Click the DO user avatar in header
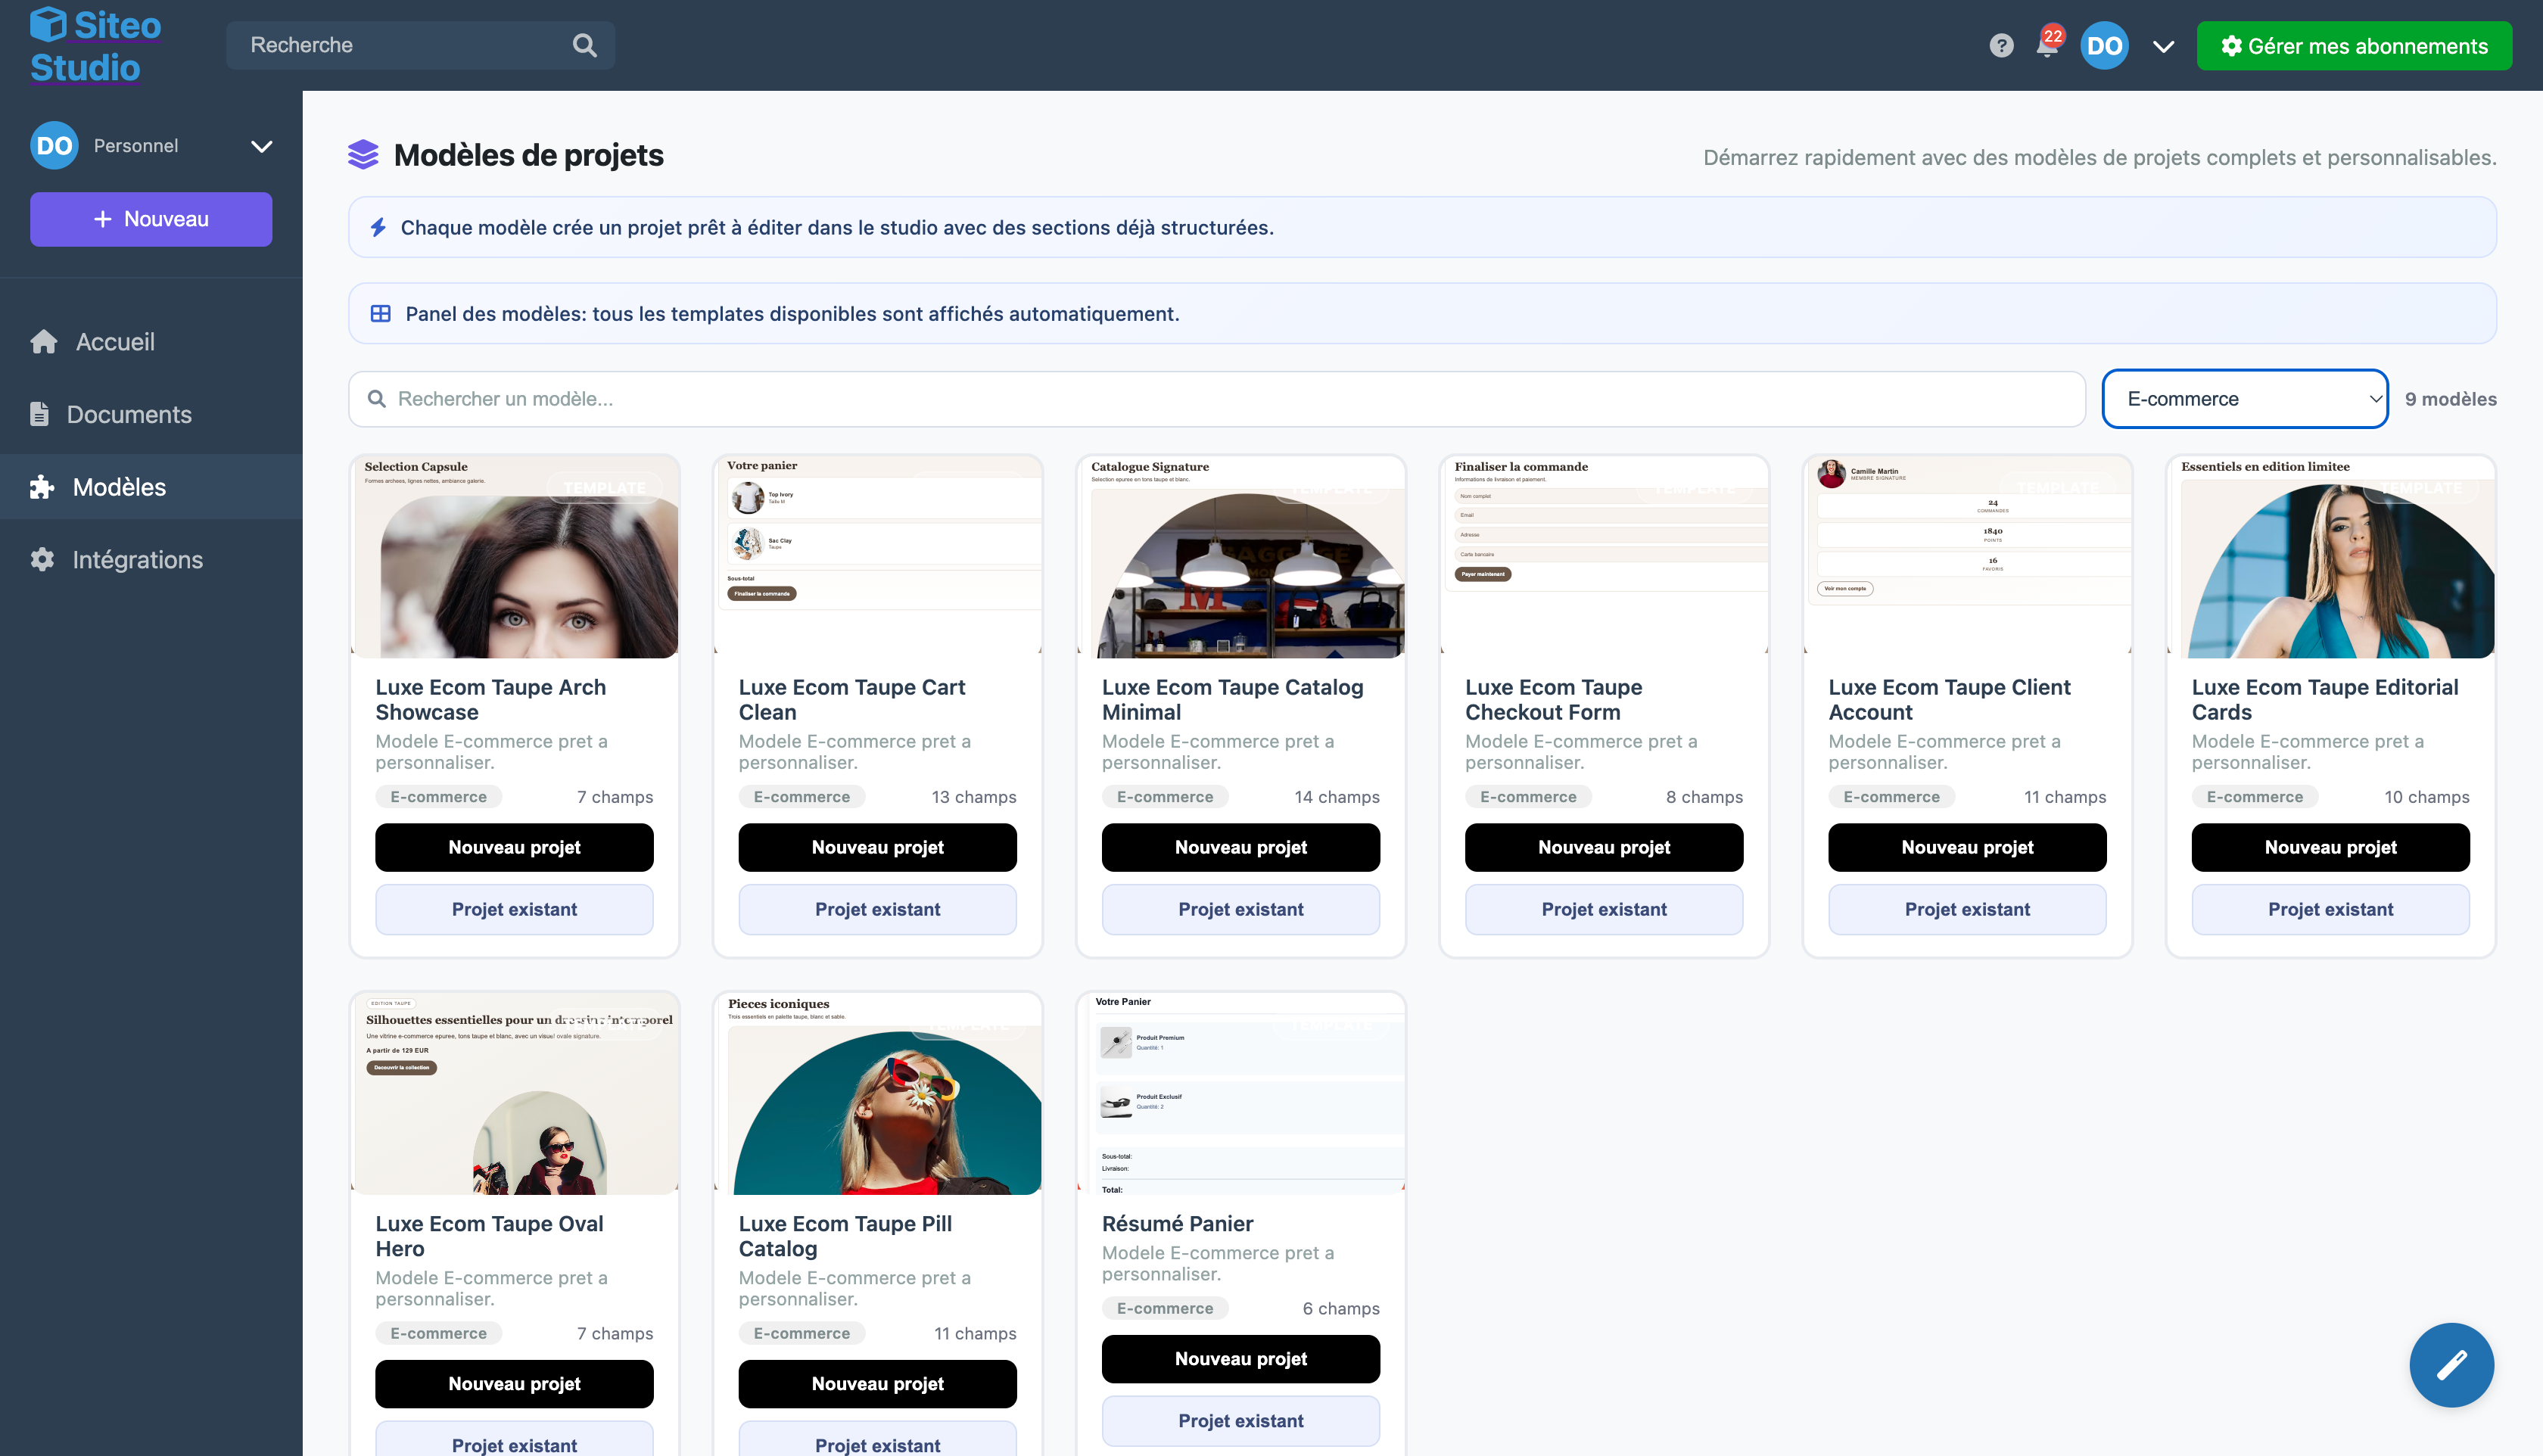The height and width of the screenshot is (1456, 2543). click(x=2104, y=46)
